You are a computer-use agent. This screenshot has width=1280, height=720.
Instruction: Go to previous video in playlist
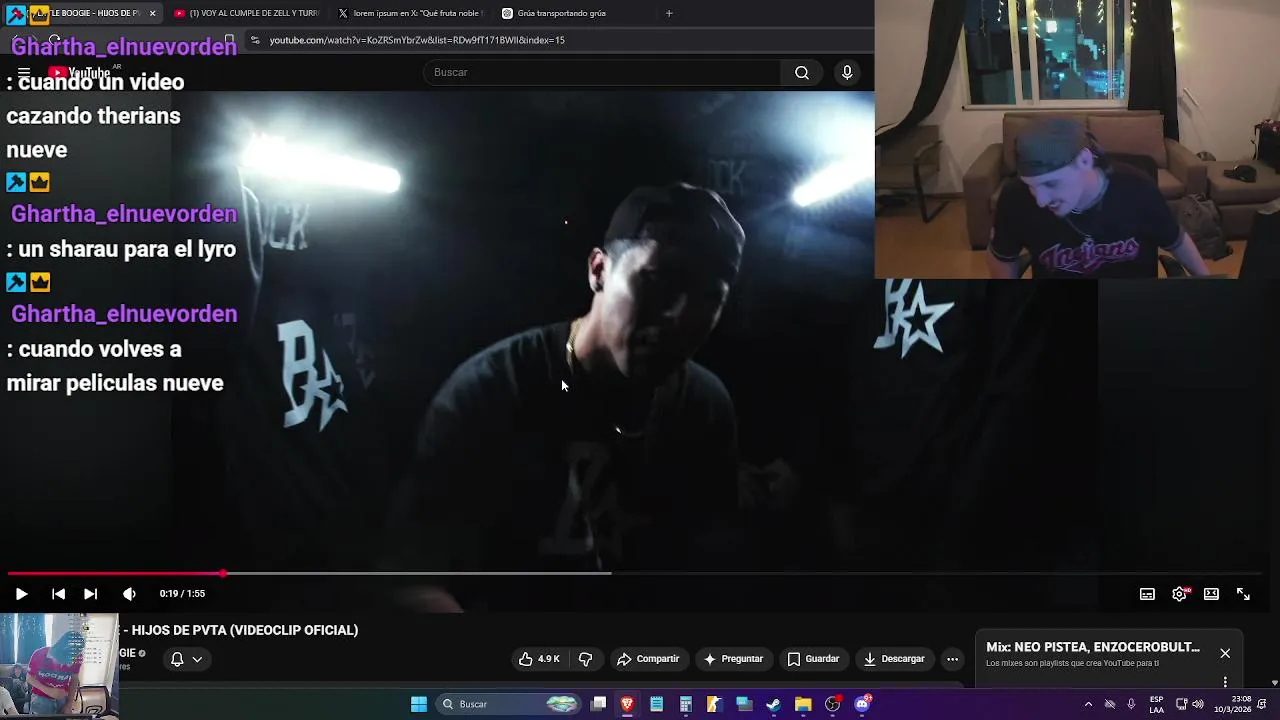tap(58, 594)
